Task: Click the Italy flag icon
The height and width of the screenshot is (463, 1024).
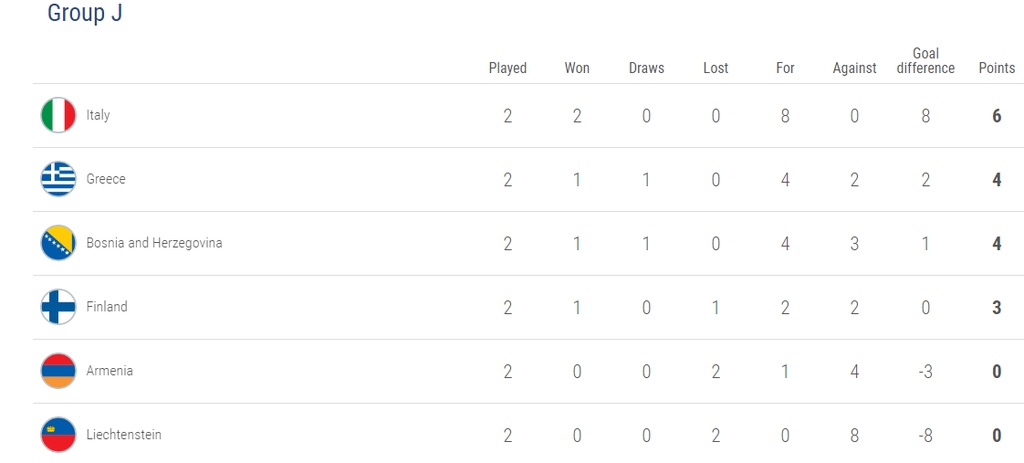Action: (x=58, y=115)
